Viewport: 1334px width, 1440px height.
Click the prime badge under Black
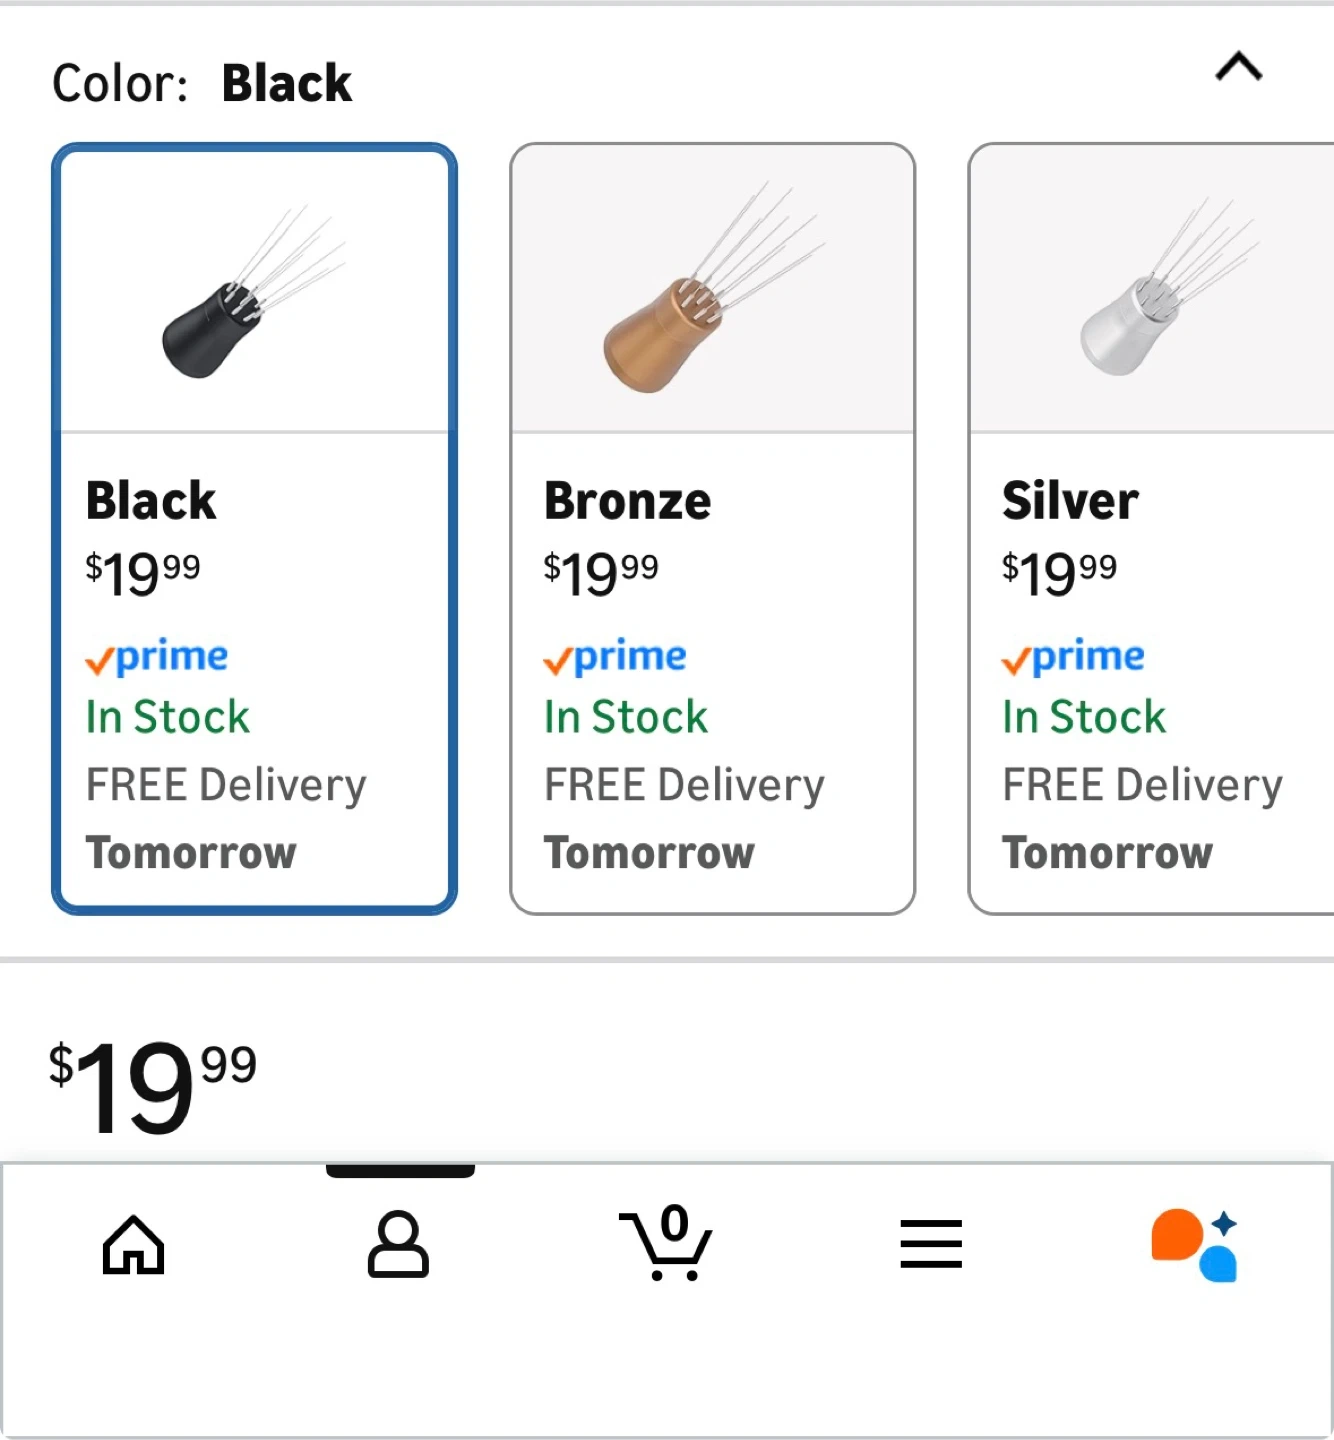pyautogui.click(x=157, y=658)
